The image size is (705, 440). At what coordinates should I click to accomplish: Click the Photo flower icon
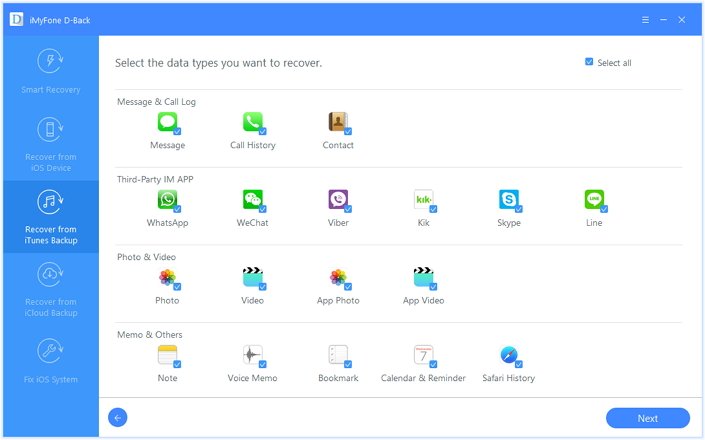tap(167, 277)
